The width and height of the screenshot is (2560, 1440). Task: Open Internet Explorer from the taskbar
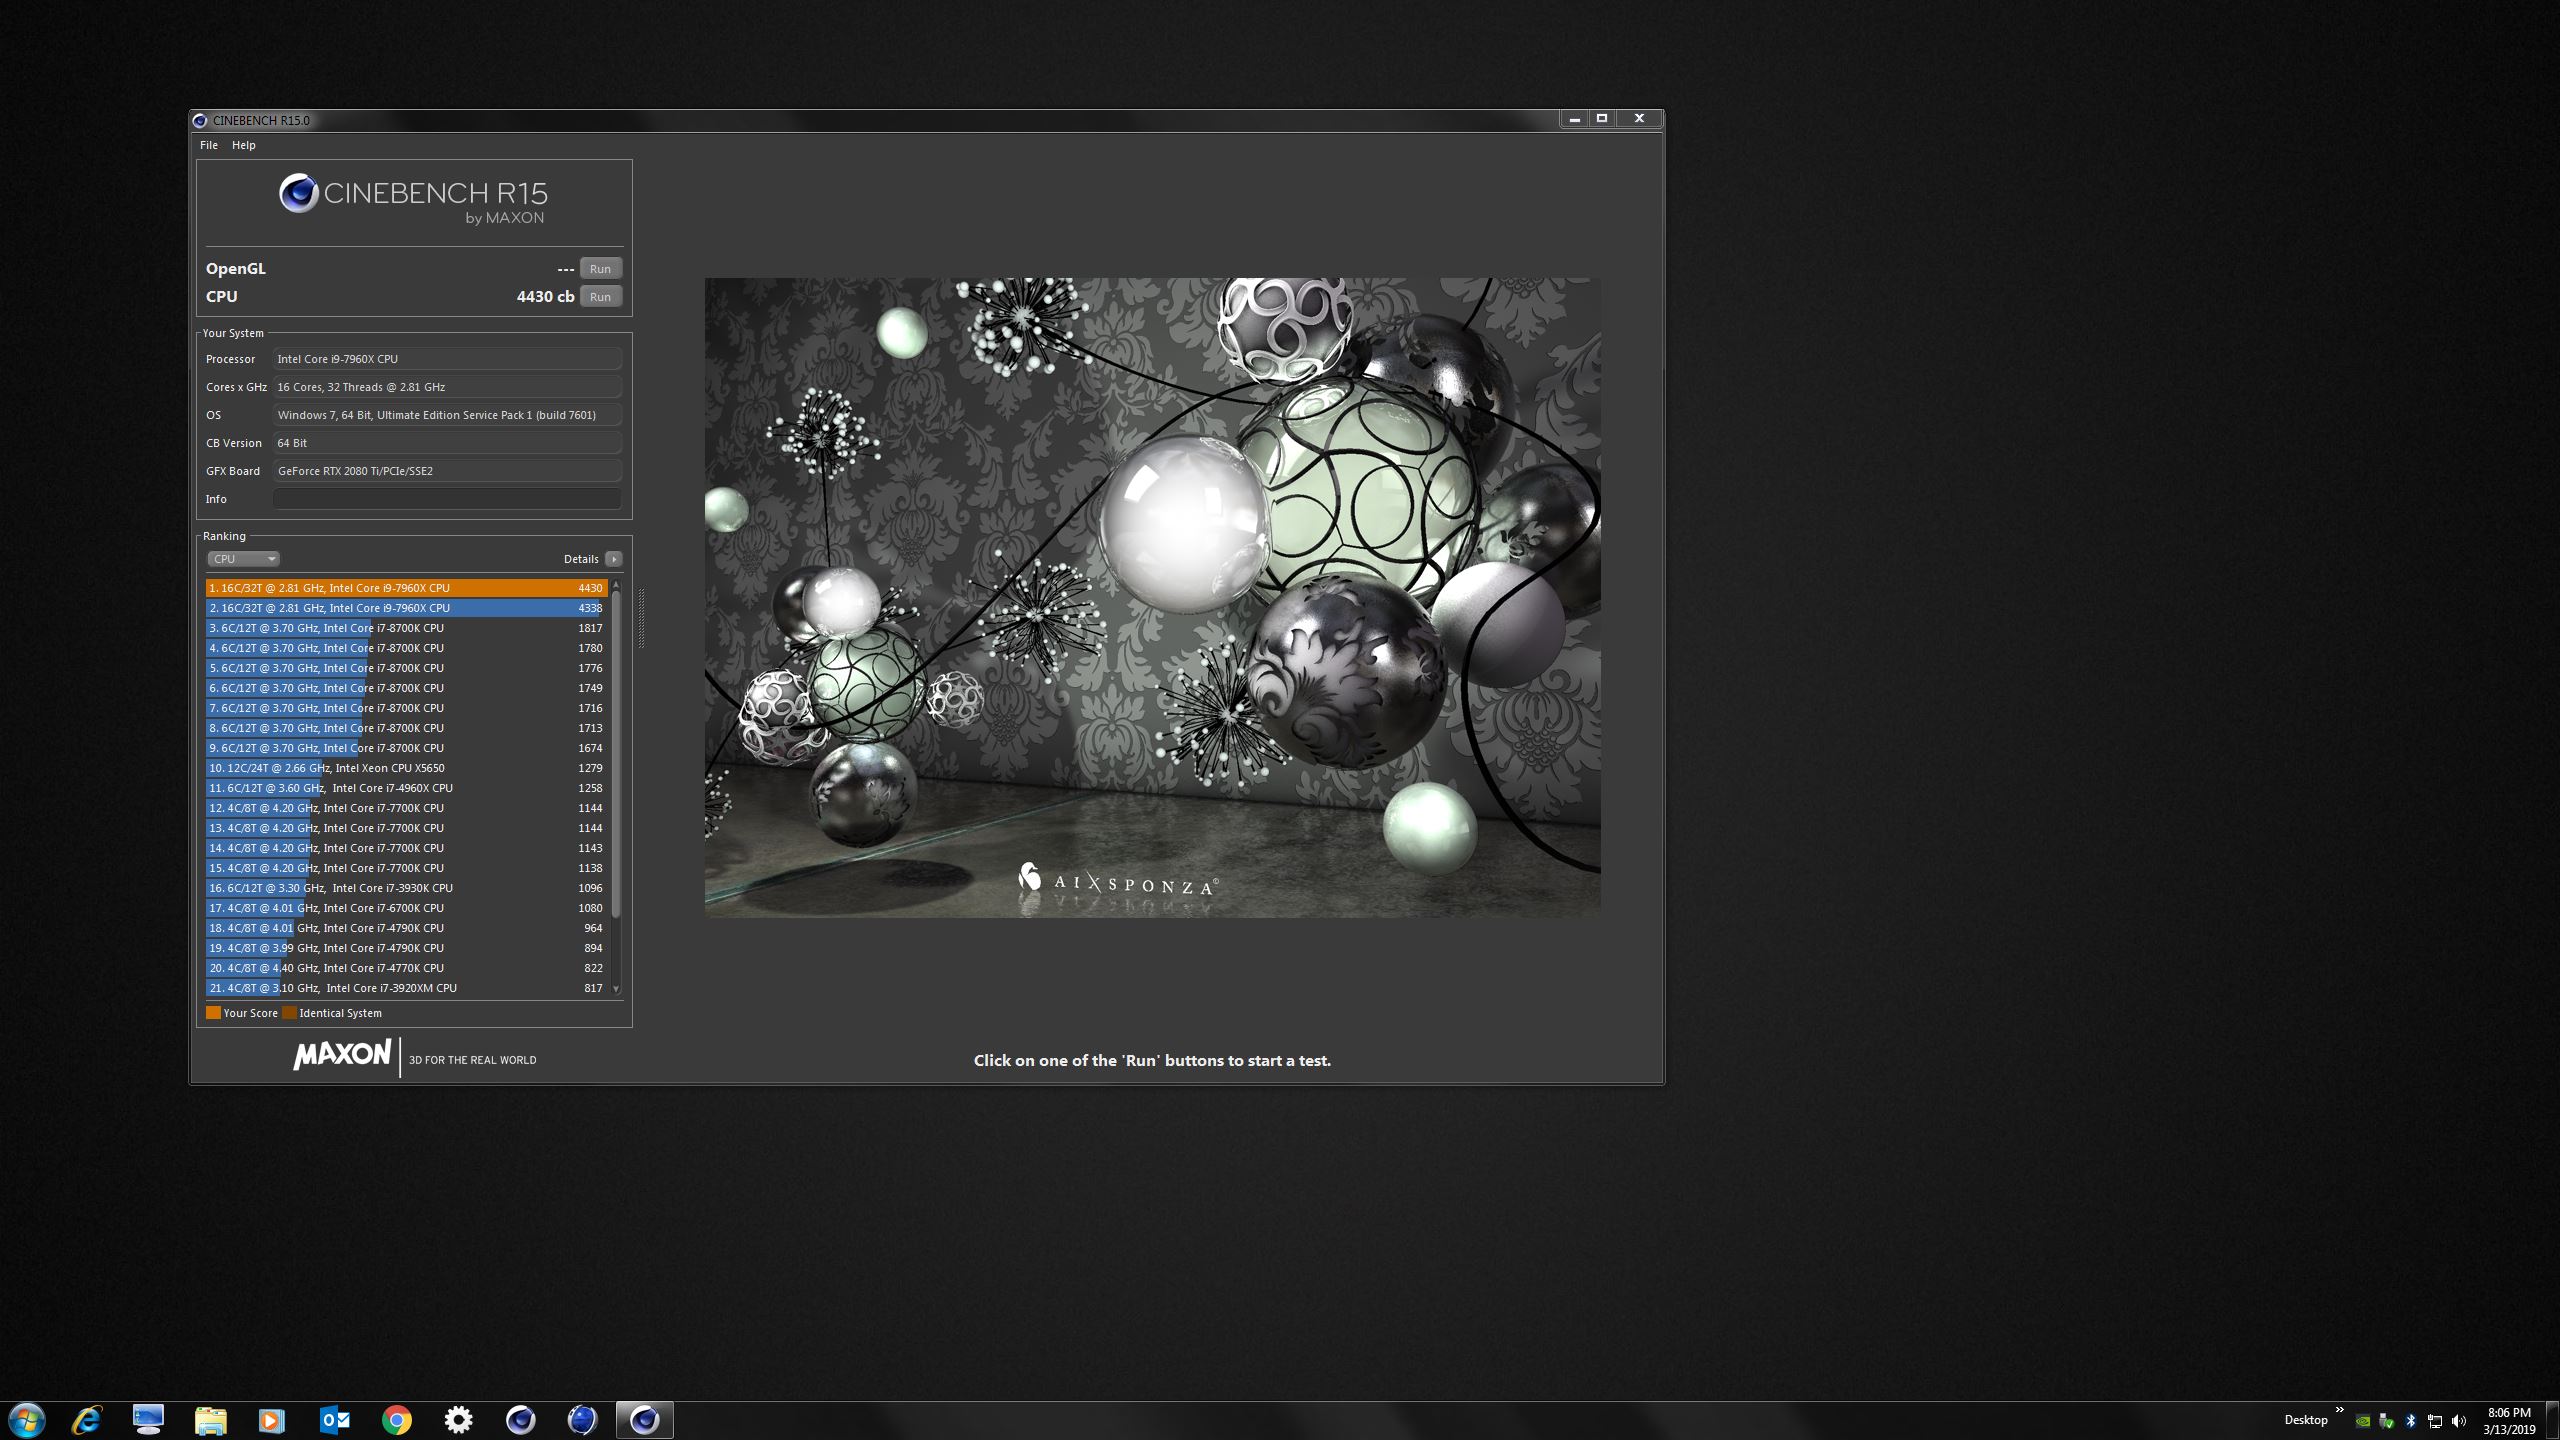point(87,1420)
